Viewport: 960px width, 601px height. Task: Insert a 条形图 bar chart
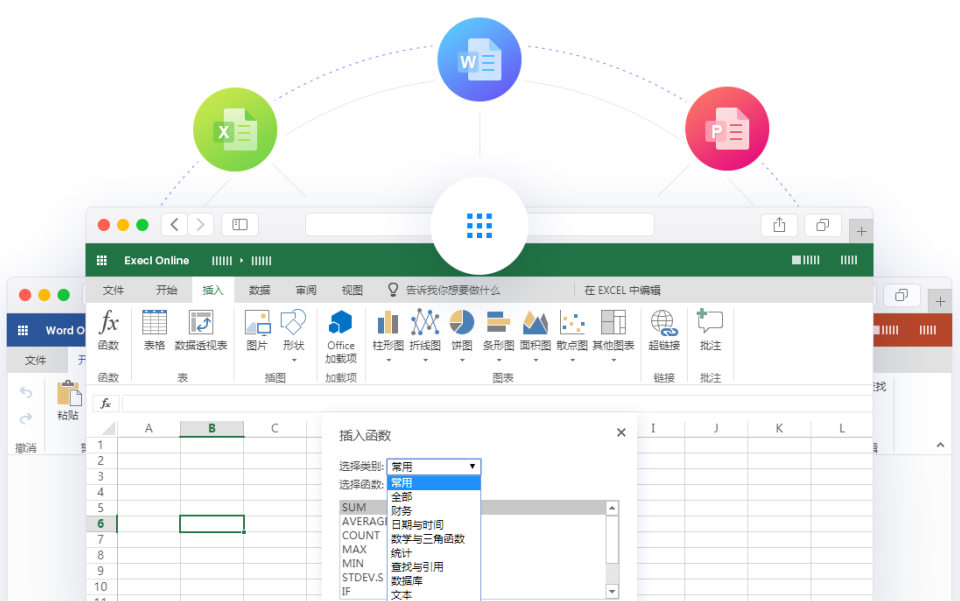(498, 335)
